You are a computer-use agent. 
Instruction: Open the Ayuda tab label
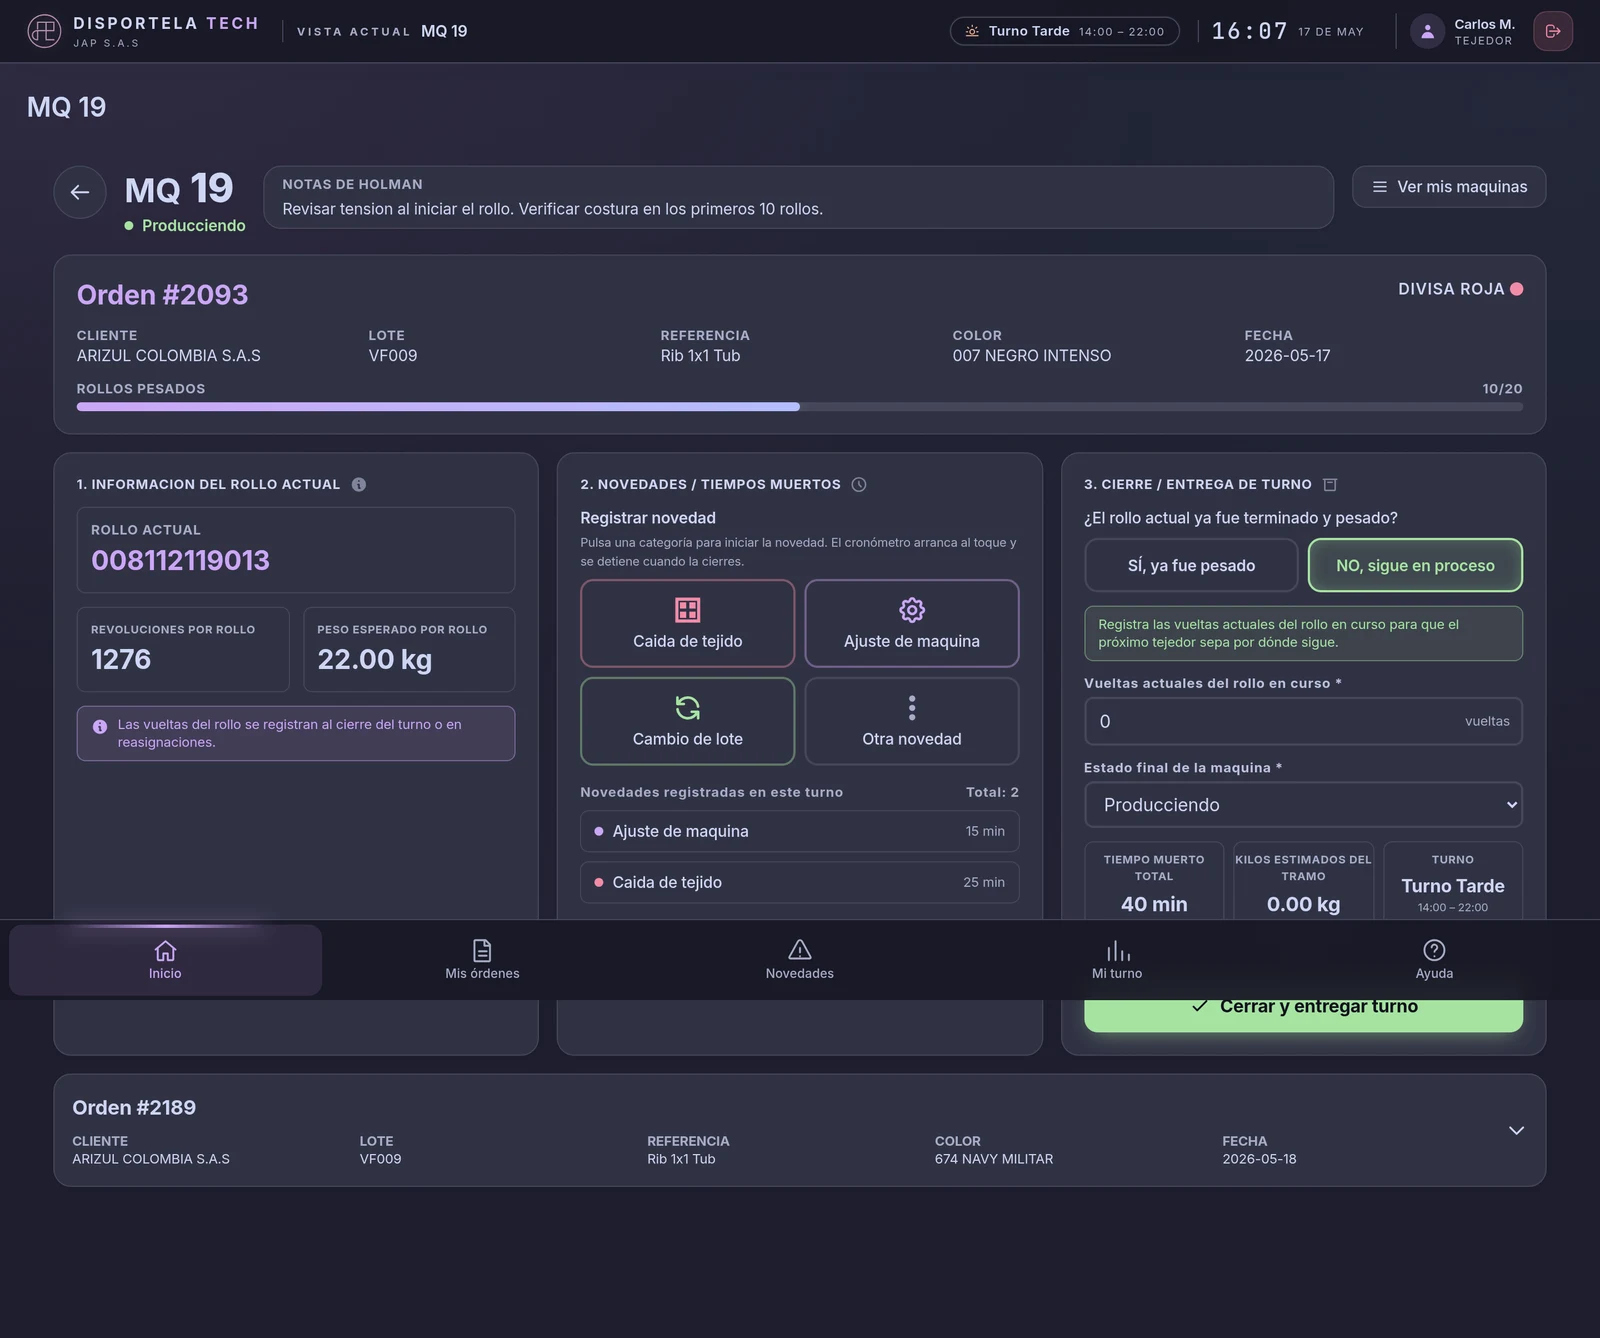pos(1434,973)
